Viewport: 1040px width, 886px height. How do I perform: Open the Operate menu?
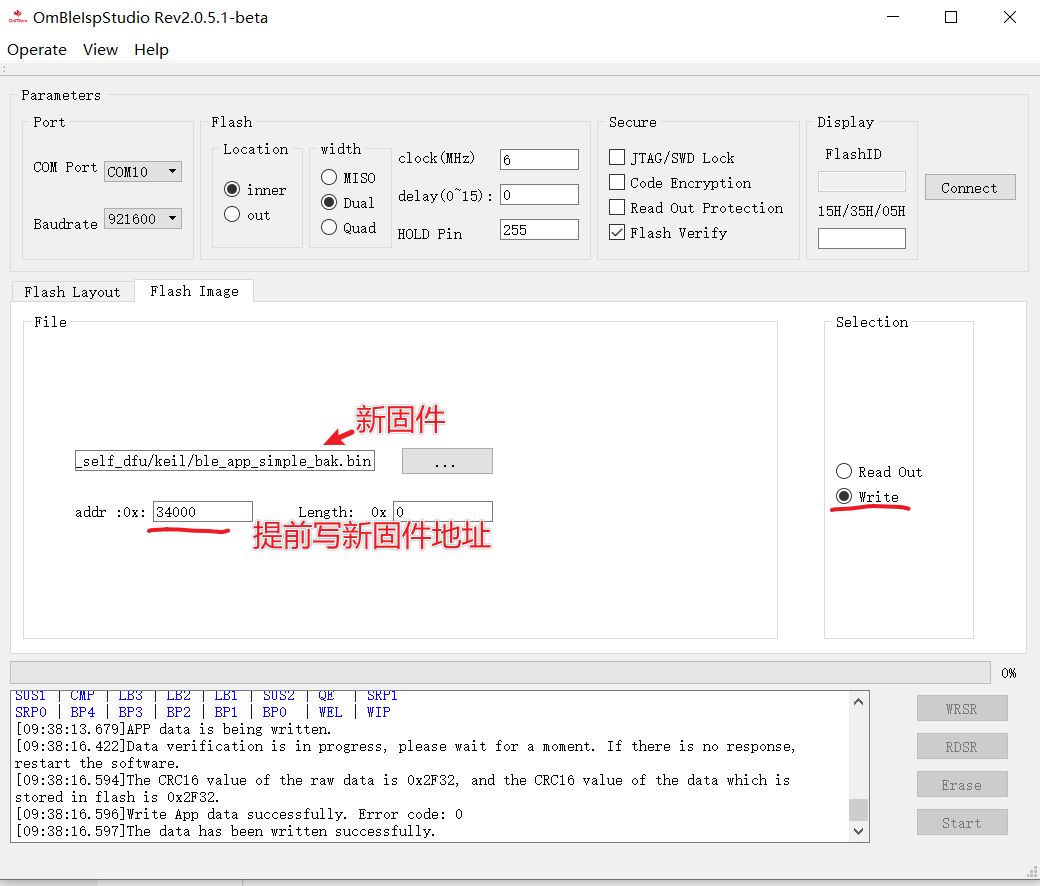coord(37,50)
